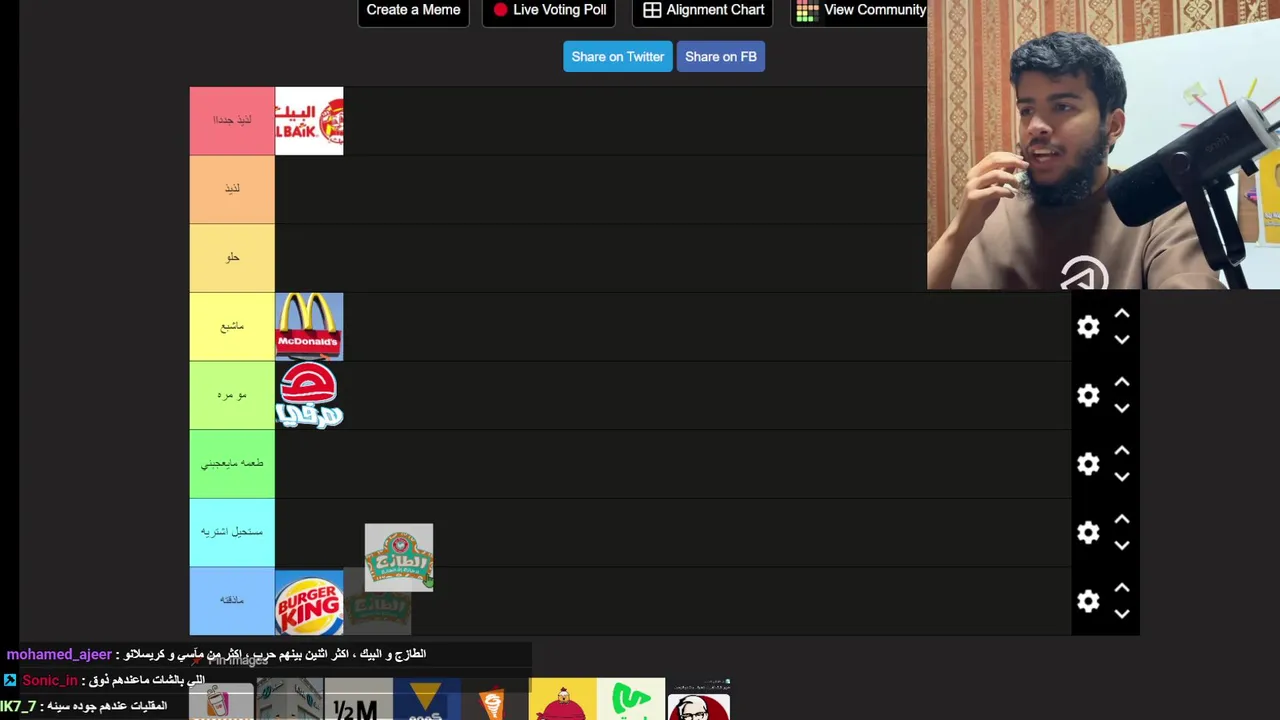The height and width of the screenshot is (720, 1280).
Task: Click the cyan مستحيل اشتريه tier label
Action: 232,533
